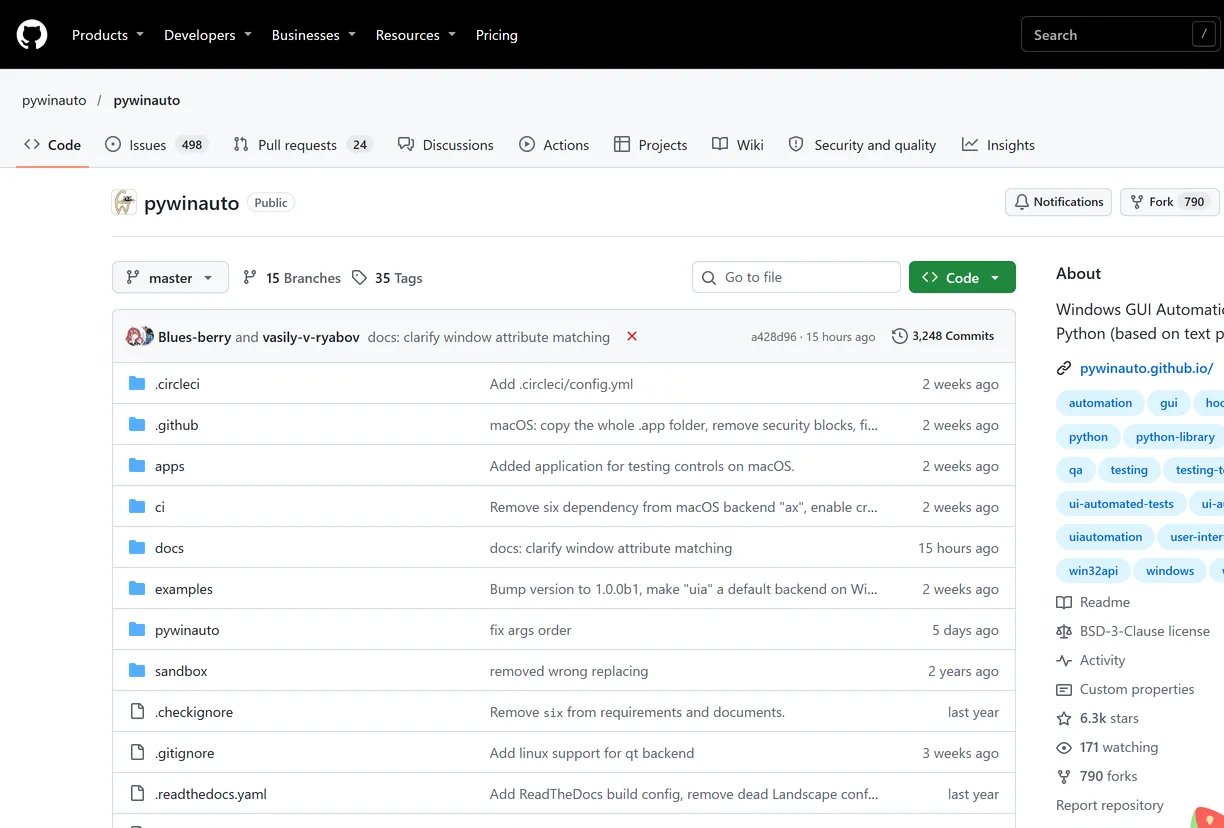The width and height of the screenshot is (1224, 828).
Task: Expand the Resources menu
Action: 415,35
